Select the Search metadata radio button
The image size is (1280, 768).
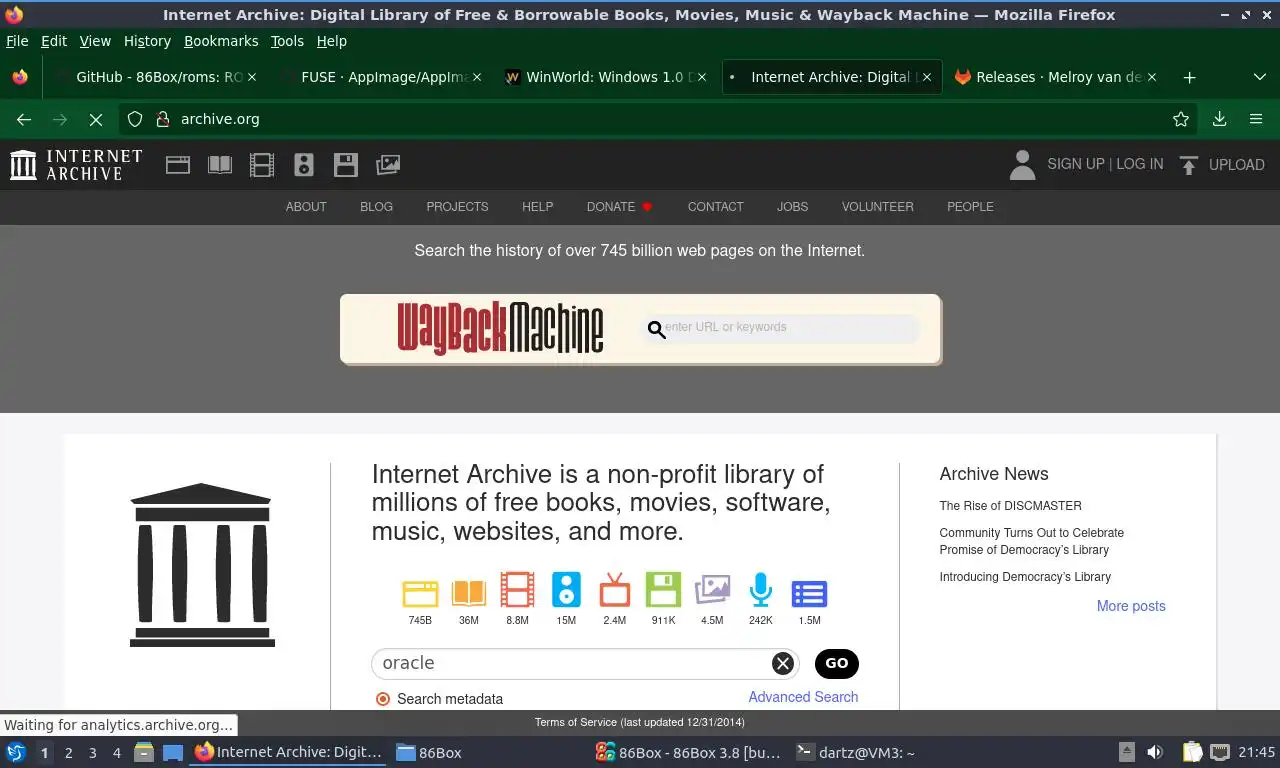(x=382, y=699)
